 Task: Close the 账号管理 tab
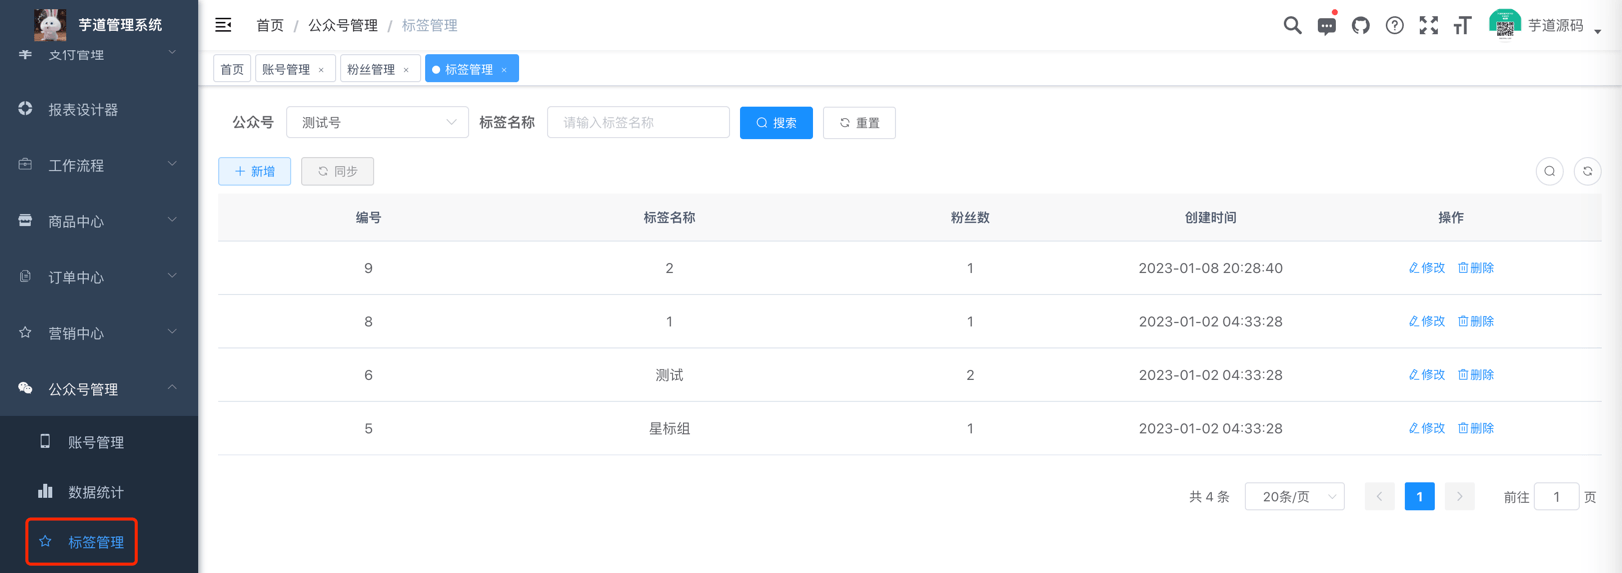pyautogui.click(x=321, y=70)
